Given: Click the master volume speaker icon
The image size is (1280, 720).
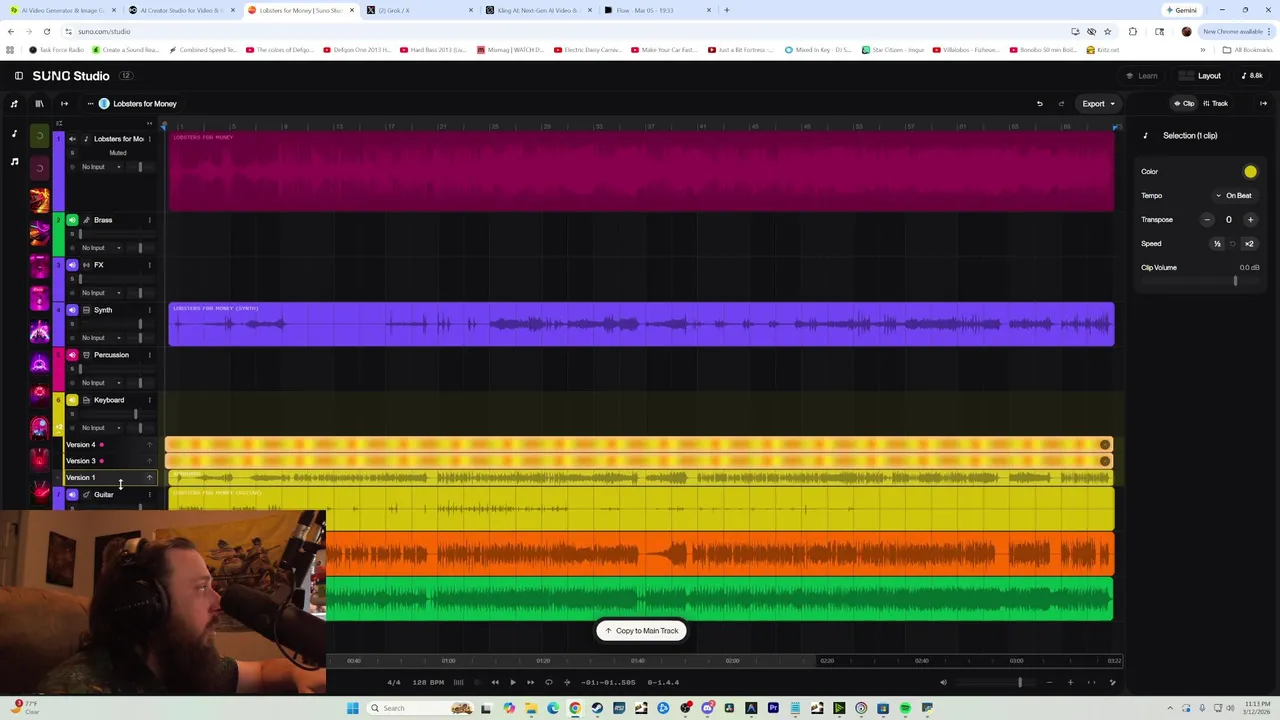Looking at the screenshot, I should 943,682.
